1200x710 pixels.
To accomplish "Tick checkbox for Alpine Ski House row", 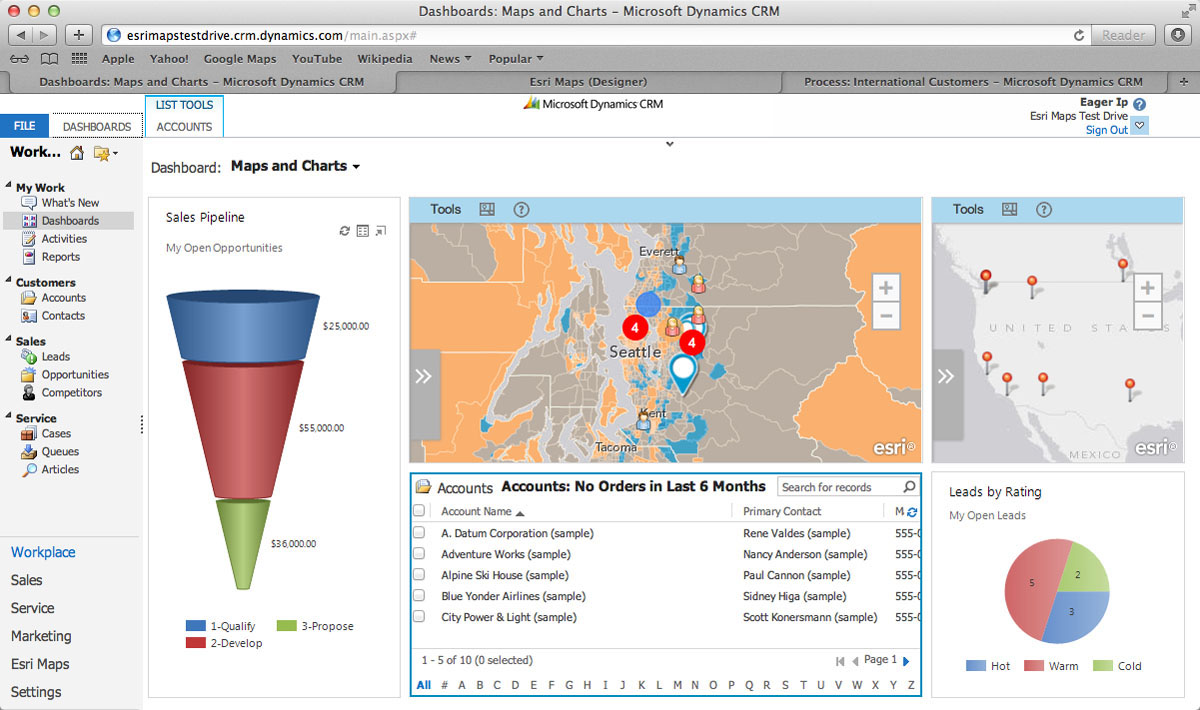I will point(419,575).
